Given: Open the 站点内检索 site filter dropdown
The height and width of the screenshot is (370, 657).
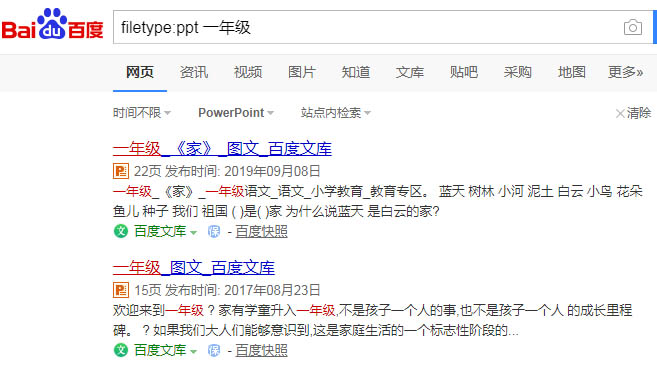Looking at the screenshot, I should point(336,113).
